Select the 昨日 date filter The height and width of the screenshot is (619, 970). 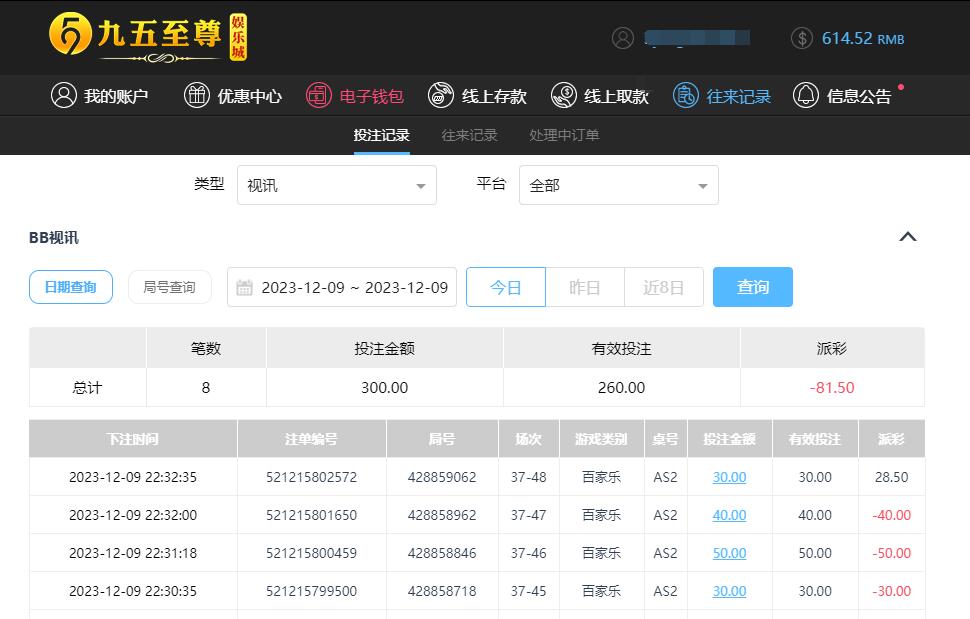(585, 287)
